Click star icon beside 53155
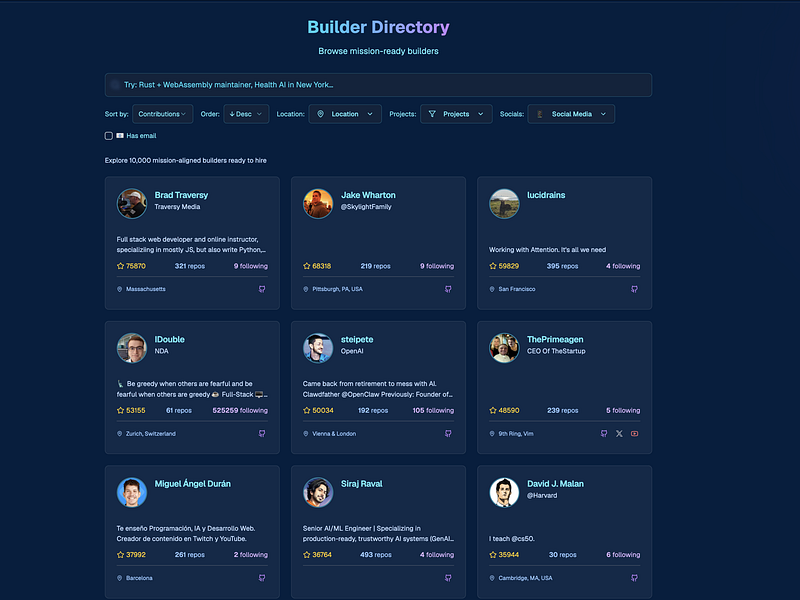The width and height of the screenshot is (800, 600). (120, 410)
